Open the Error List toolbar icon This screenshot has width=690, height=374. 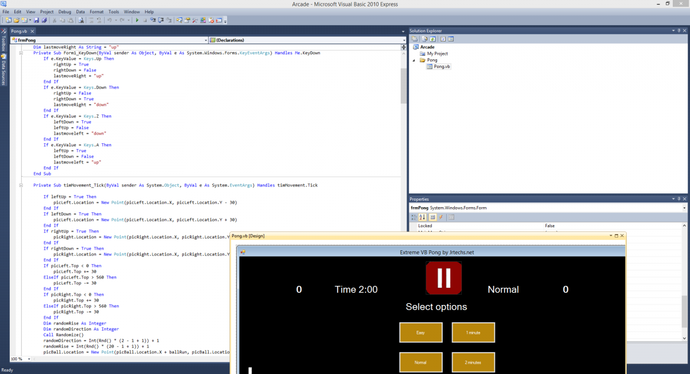click(x=211, y=20)
